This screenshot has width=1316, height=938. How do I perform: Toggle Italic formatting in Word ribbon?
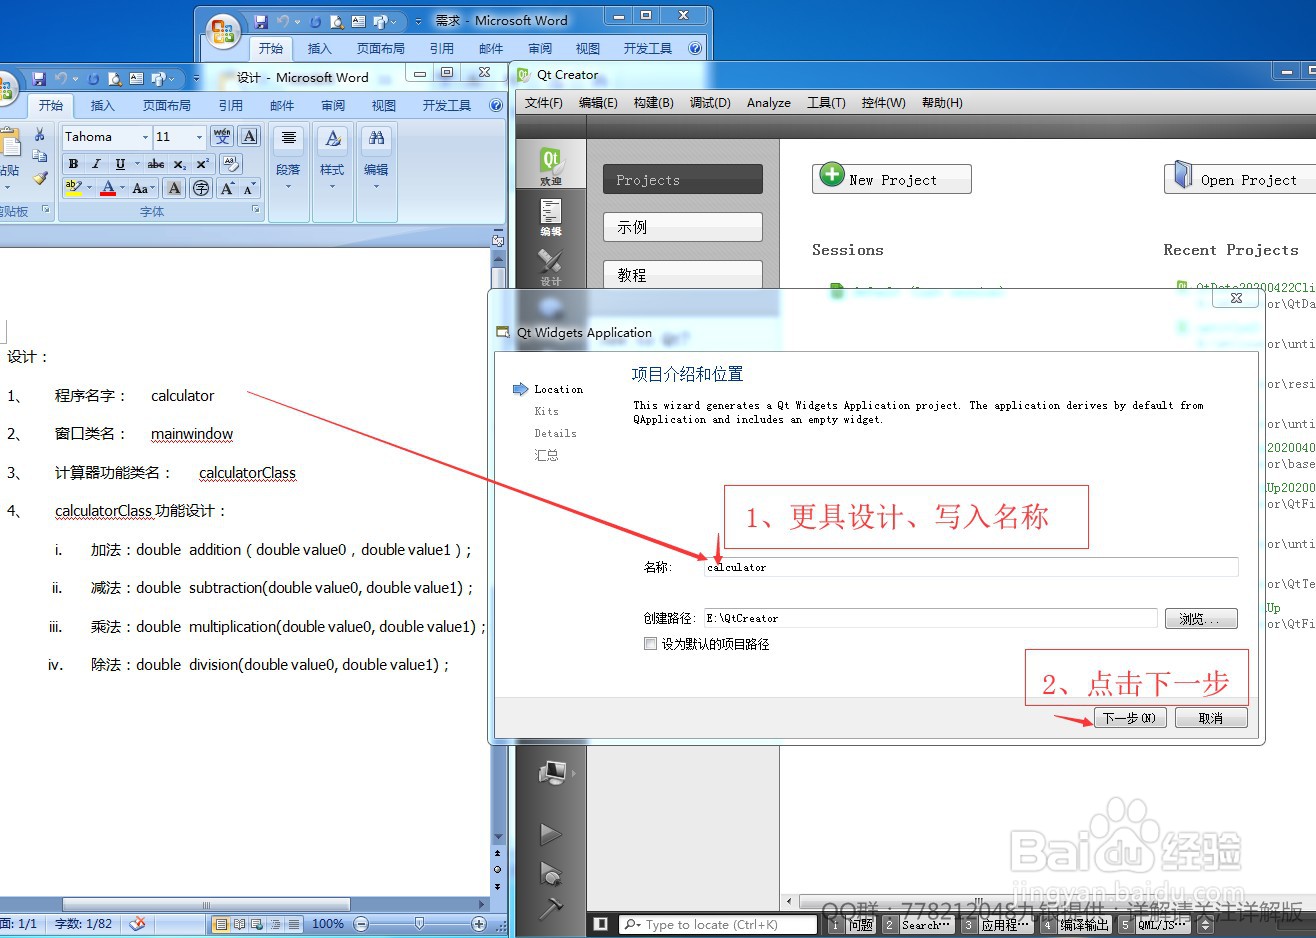(96, 164)
